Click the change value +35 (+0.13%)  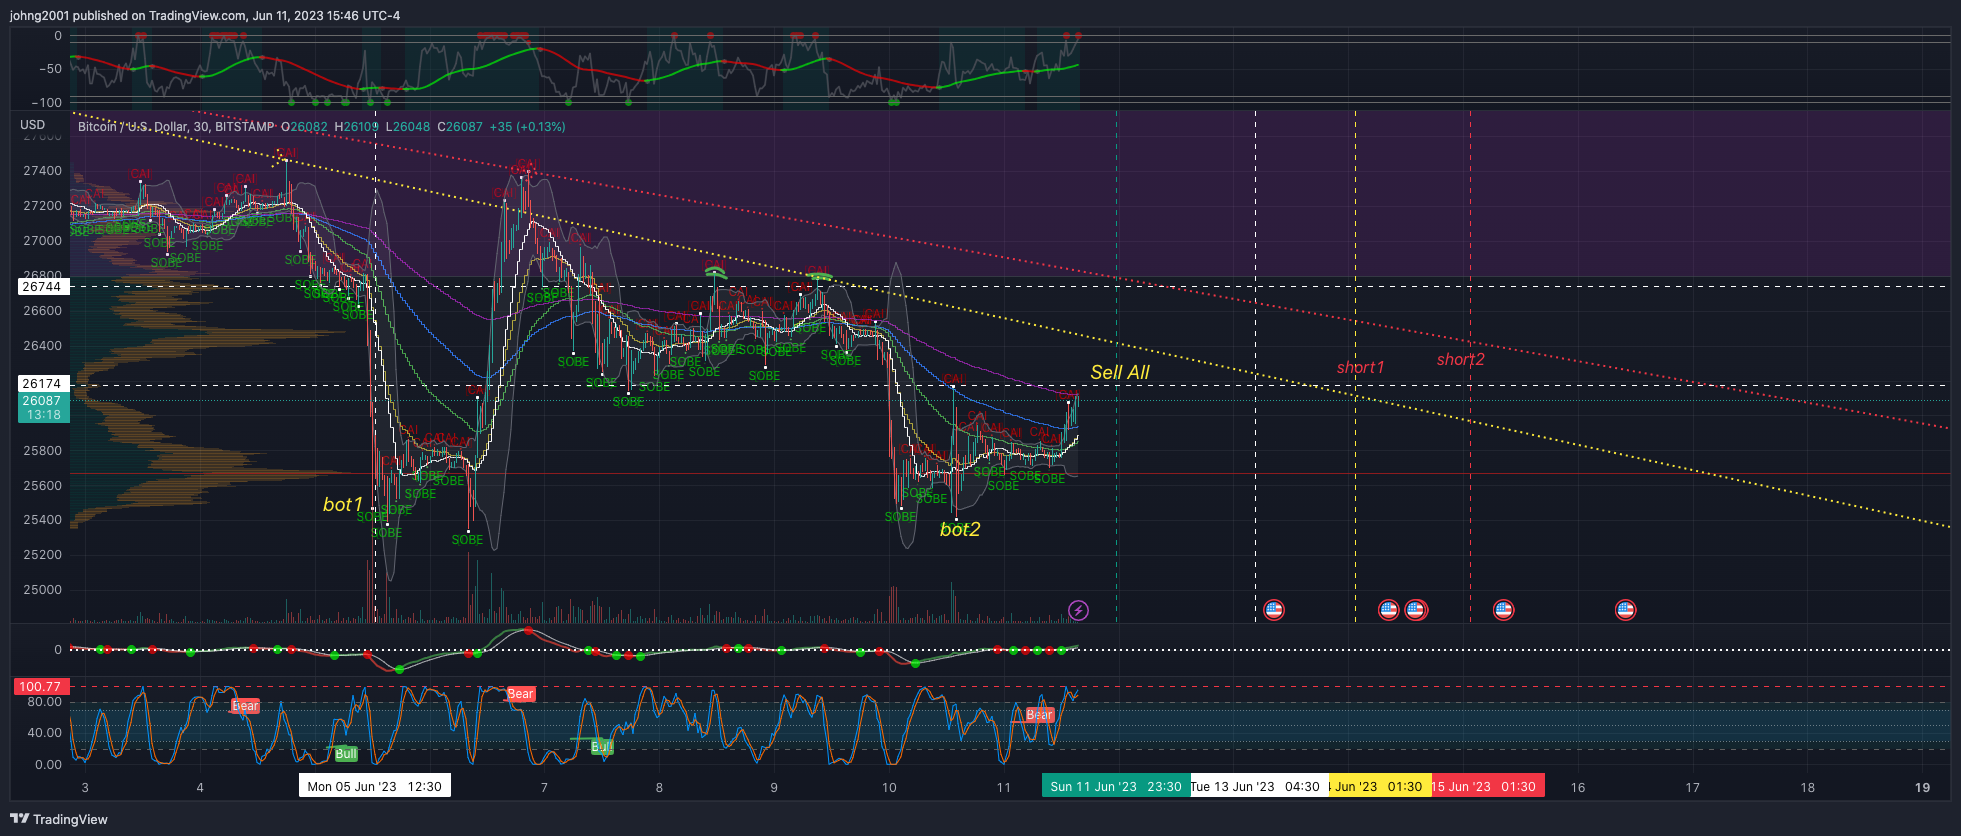tap(527, 127)
